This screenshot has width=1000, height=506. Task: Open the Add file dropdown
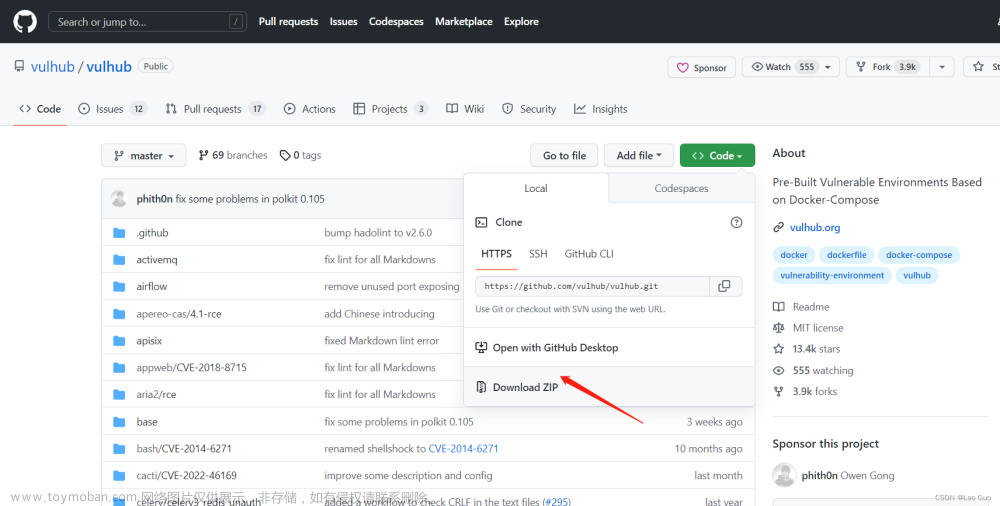638,155
